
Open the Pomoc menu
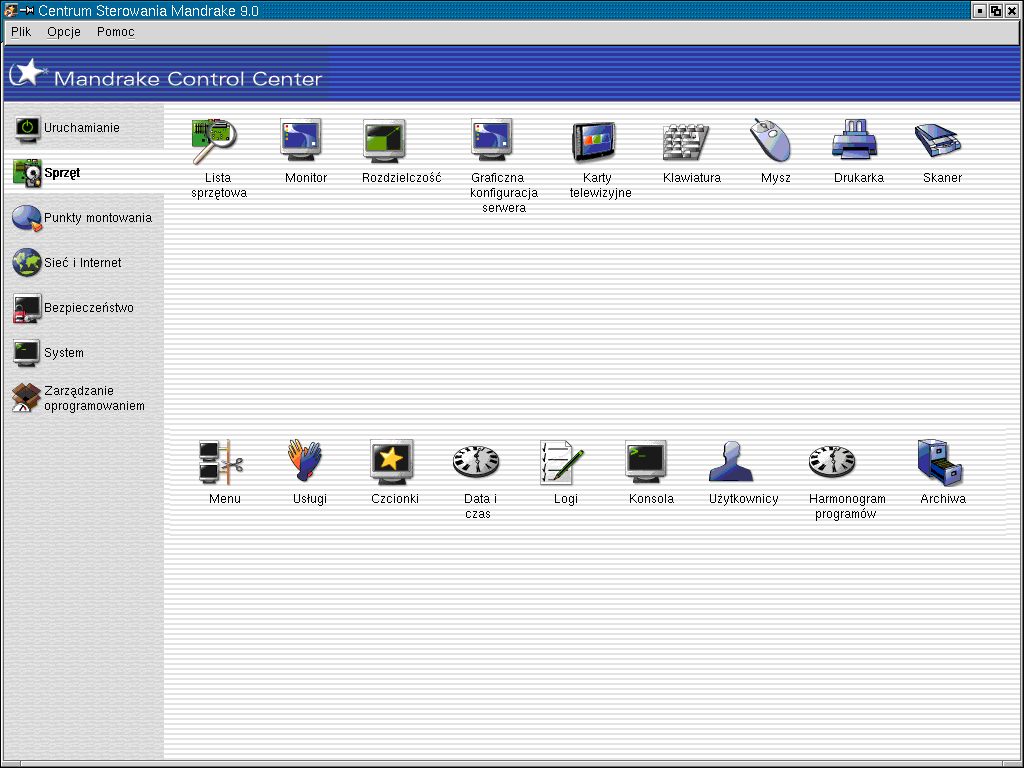pyautogui.click(x=116, y=32)
